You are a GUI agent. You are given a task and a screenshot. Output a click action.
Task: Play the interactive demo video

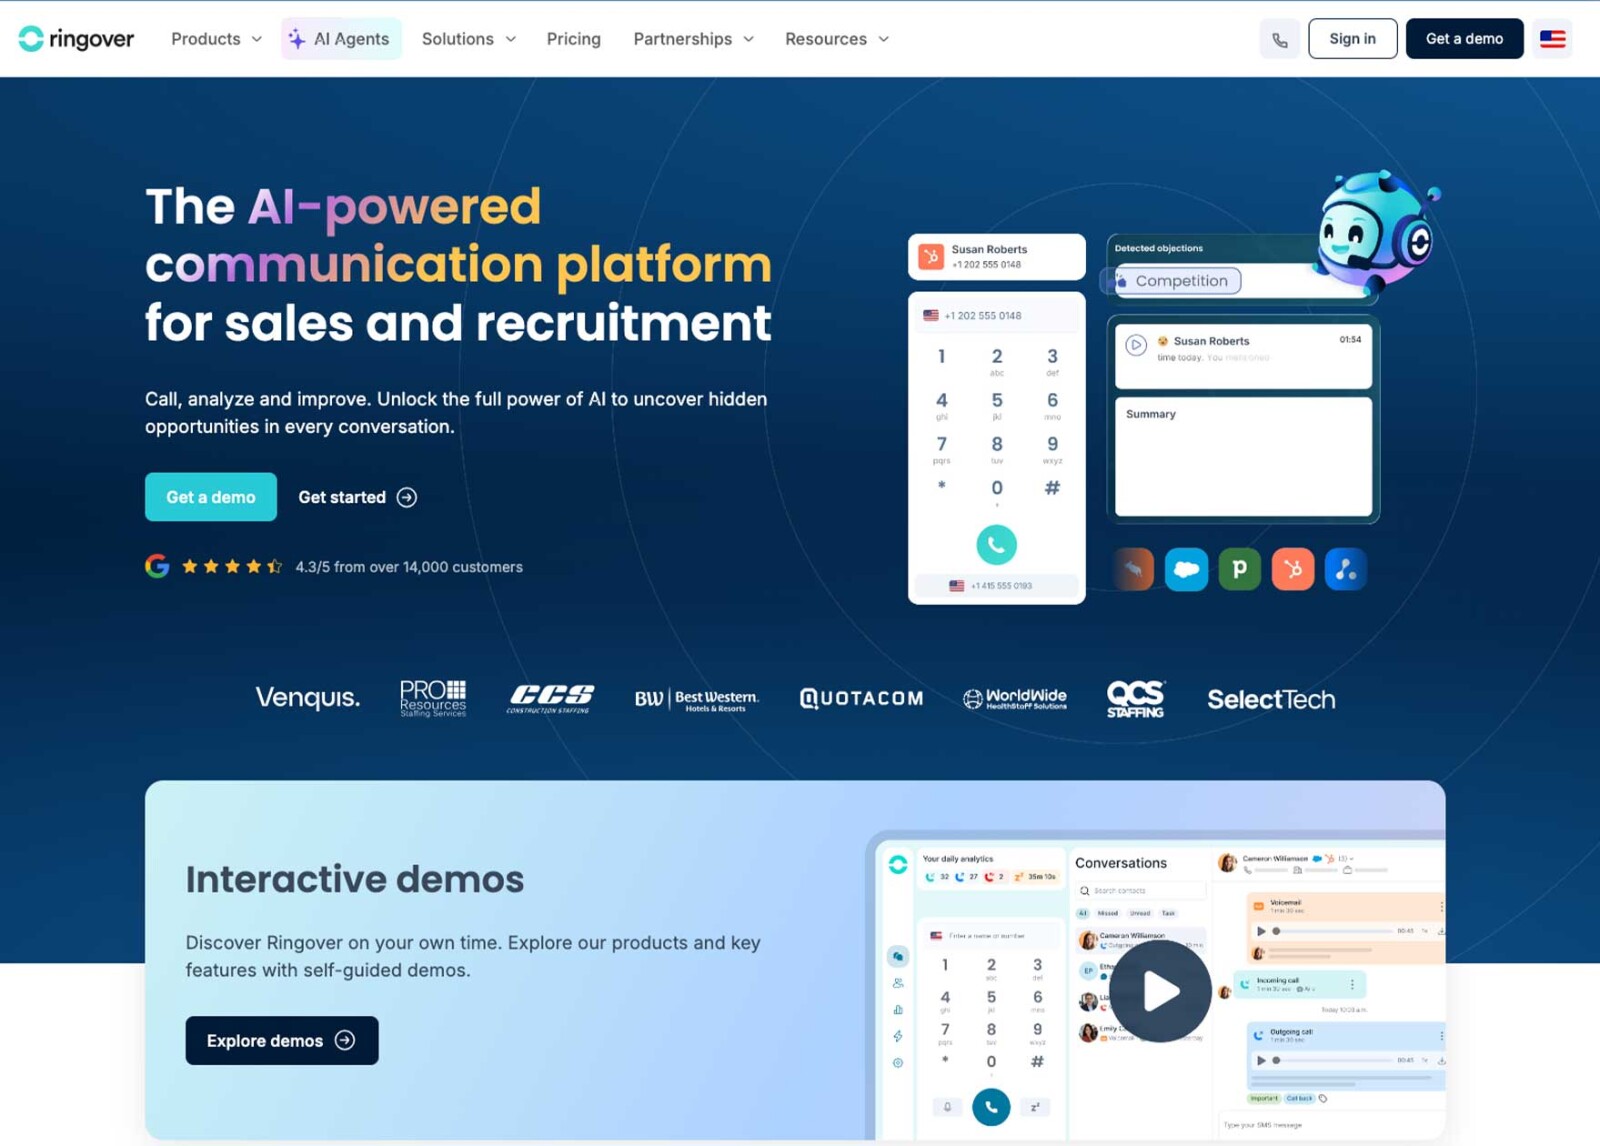(x=1160, y=991)
